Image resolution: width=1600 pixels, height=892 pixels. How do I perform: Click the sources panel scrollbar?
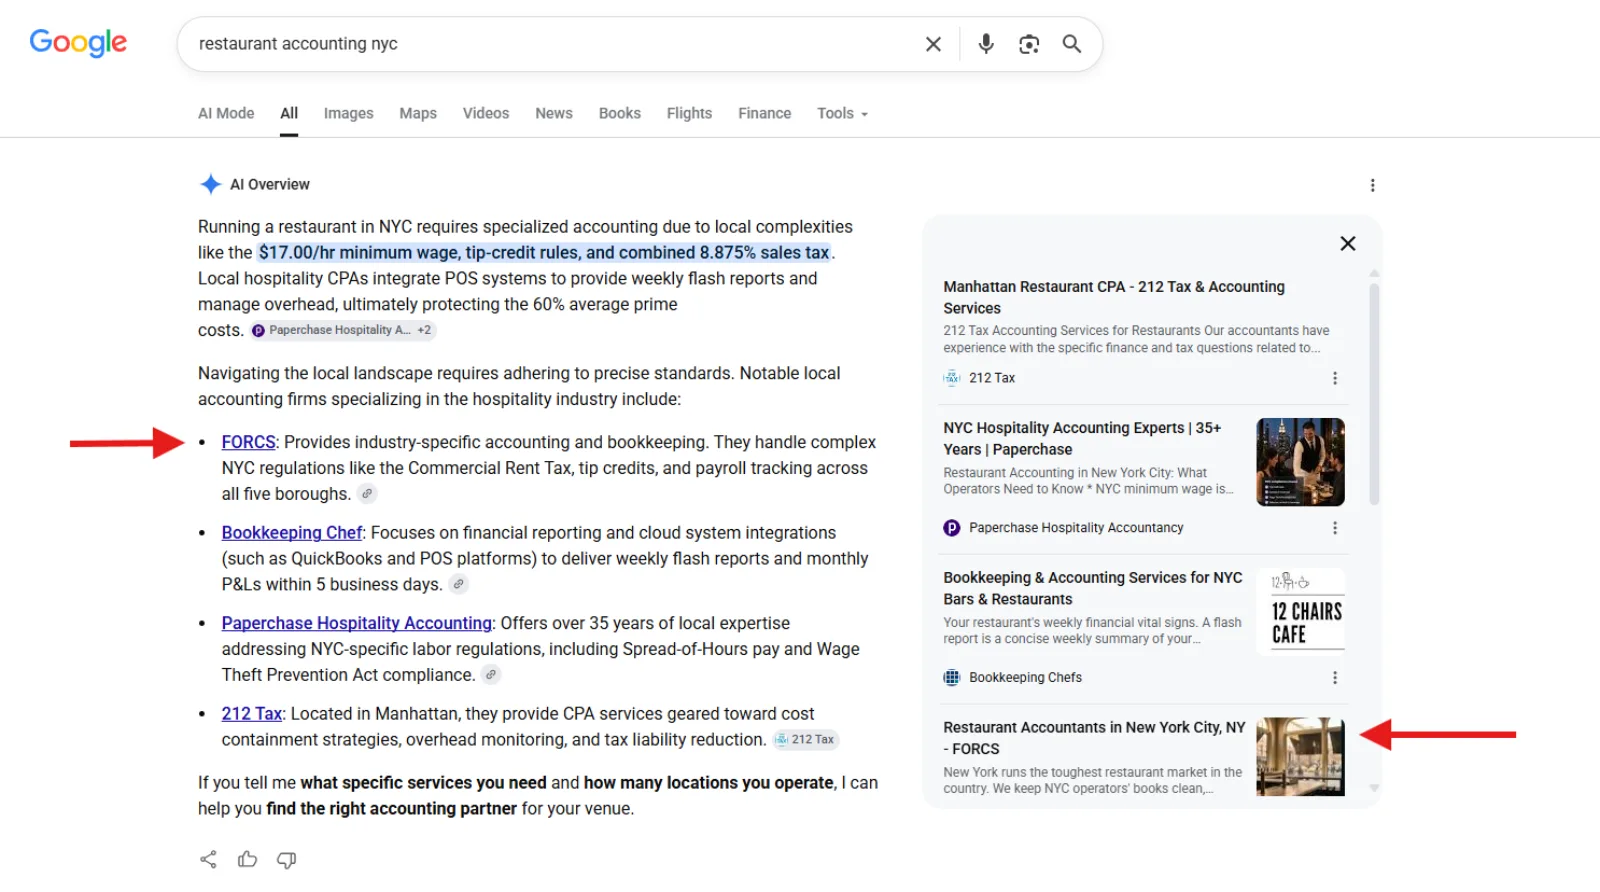[1374, 394]
